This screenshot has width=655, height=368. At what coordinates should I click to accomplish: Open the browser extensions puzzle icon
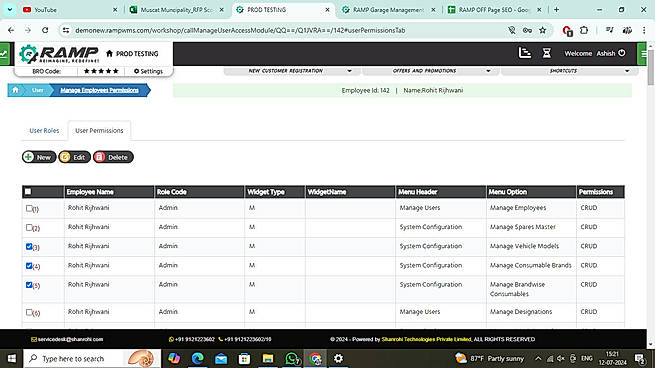tap(584, 30)
